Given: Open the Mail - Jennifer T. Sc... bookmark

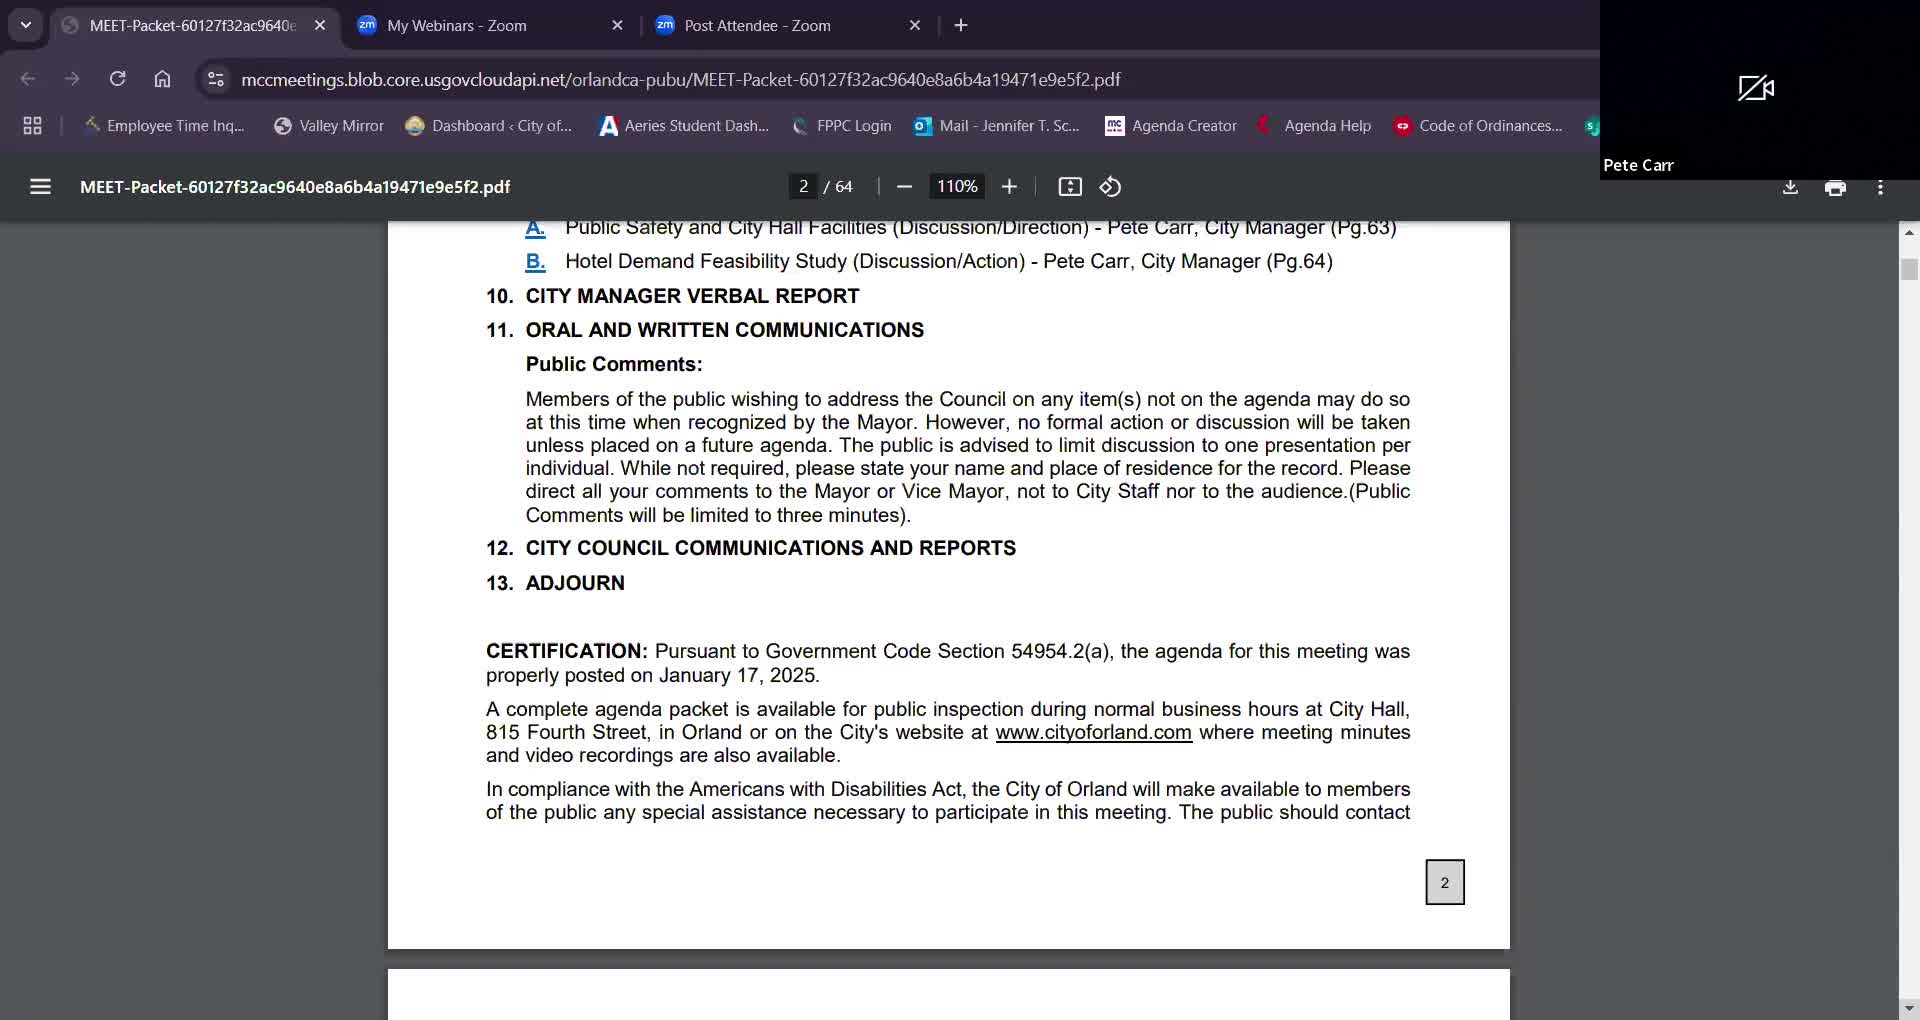Looking at the screenshot, I should 997,125.
